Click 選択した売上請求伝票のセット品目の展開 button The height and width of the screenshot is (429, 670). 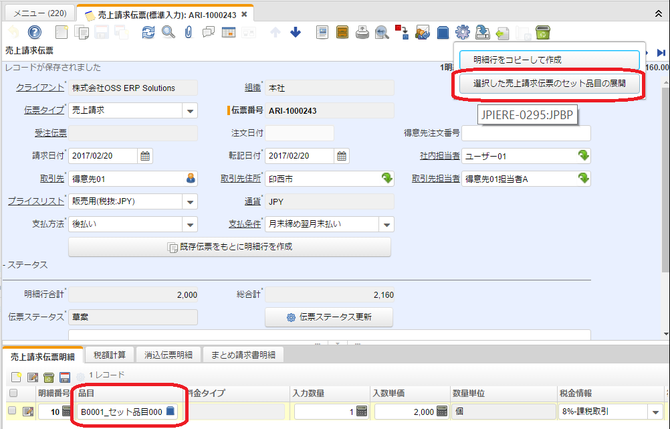550,84
